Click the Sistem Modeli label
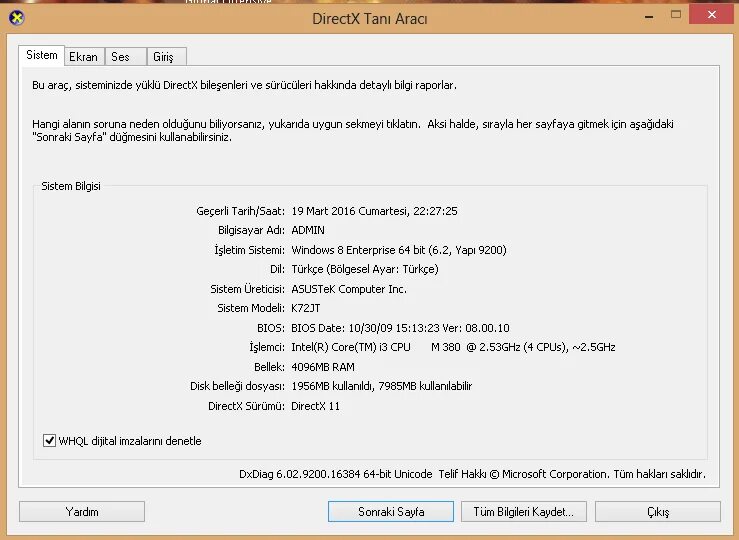Screen dimensions: 739x540 click(251, 308)
